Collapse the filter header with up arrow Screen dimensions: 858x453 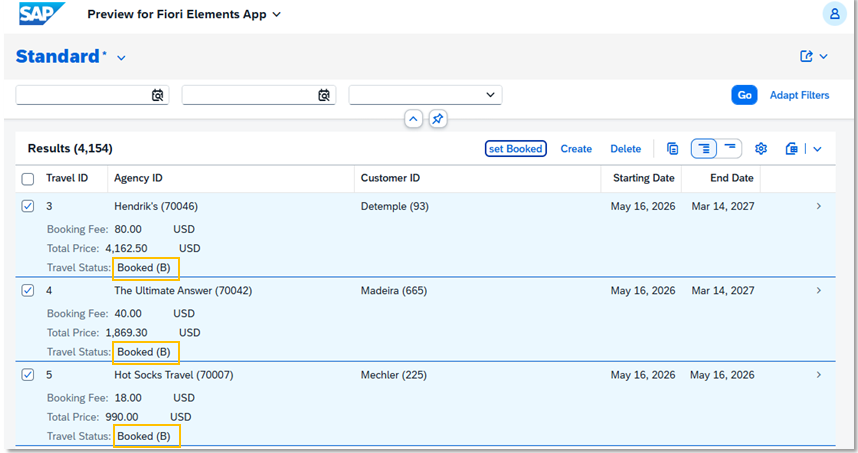413,119
